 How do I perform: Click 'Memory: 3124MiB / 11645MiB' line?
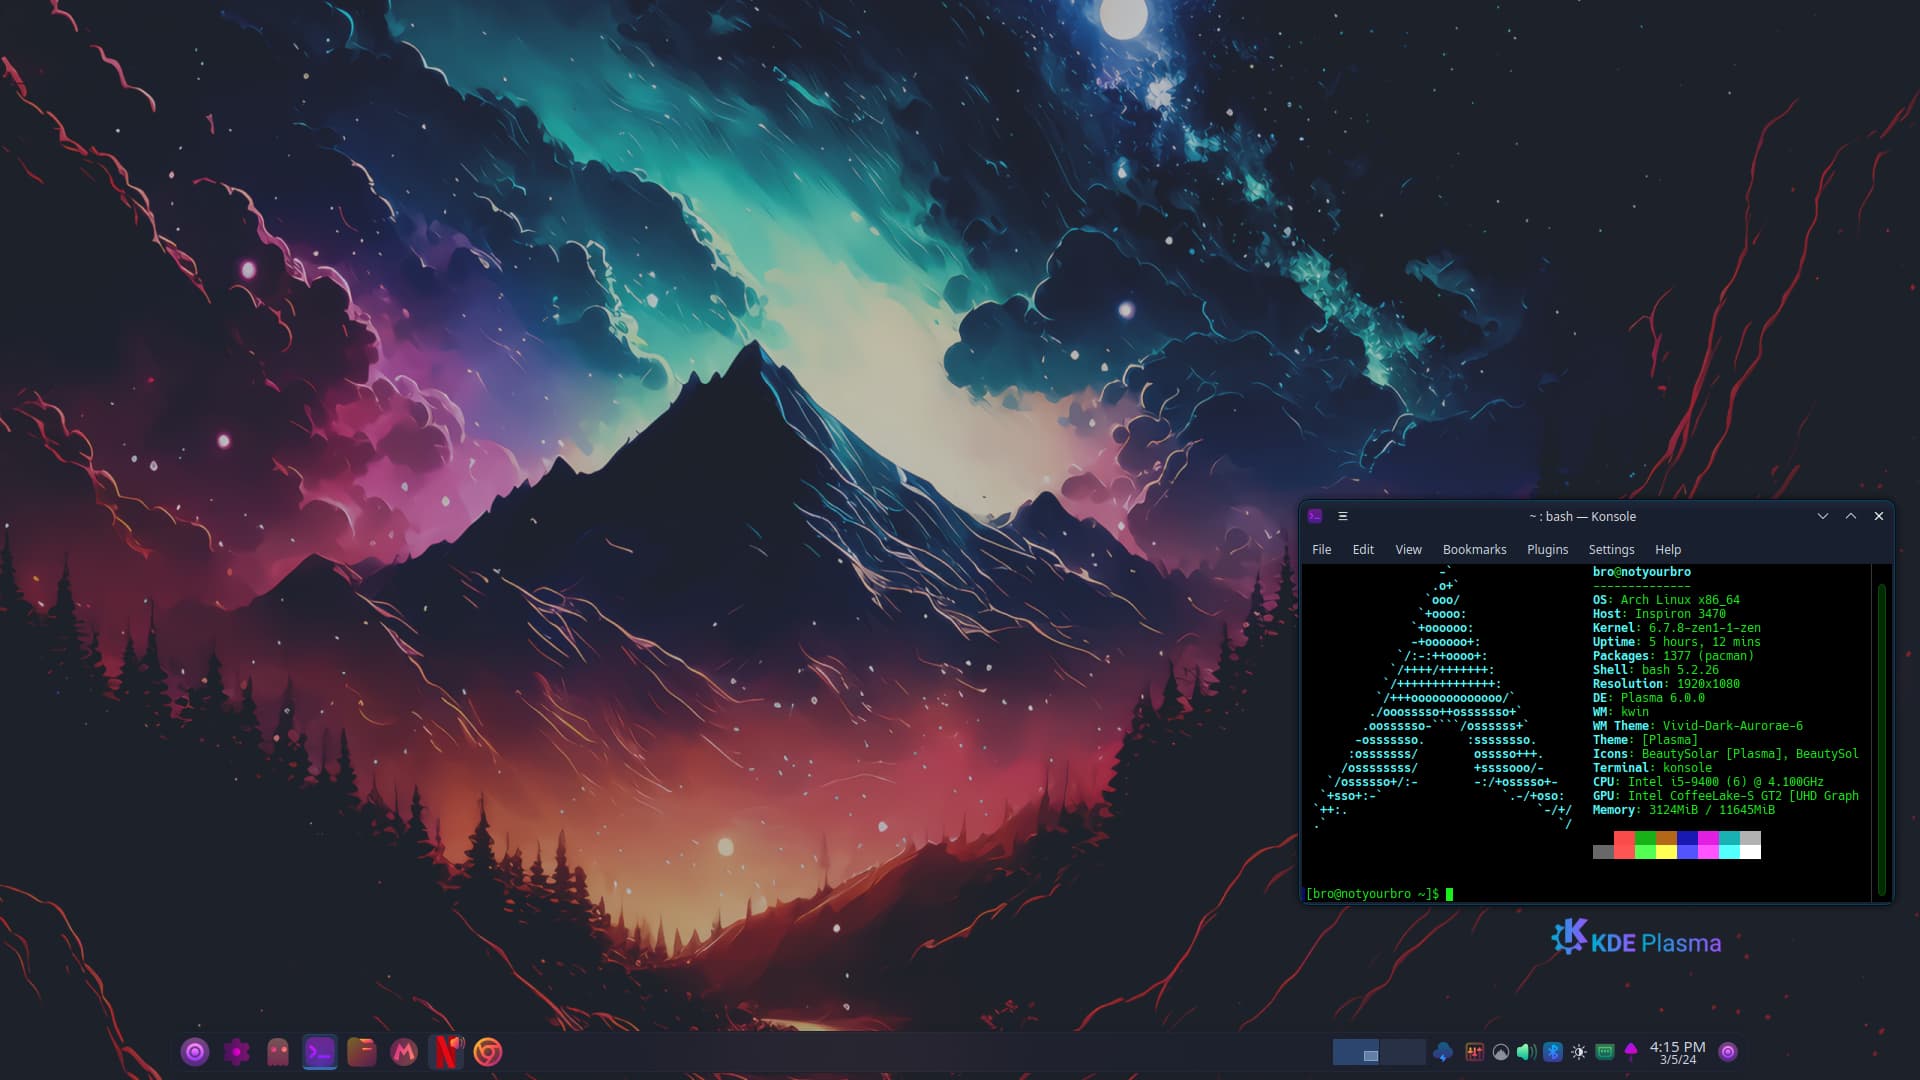point(1683,810)
